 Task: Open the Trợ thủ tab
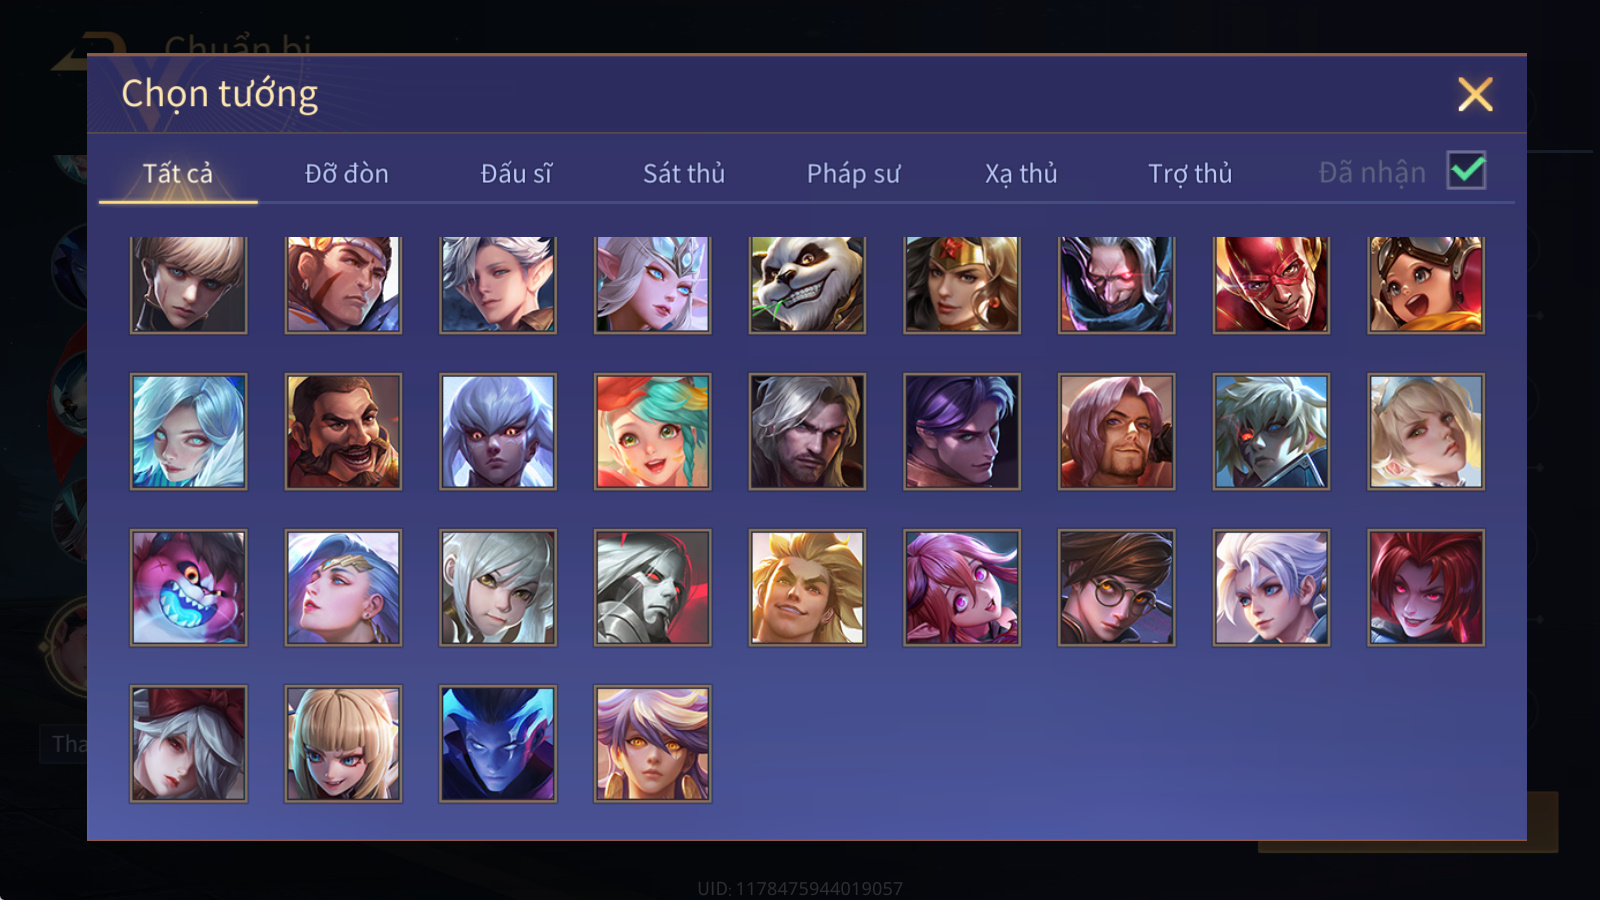(x=1190, y=174)
